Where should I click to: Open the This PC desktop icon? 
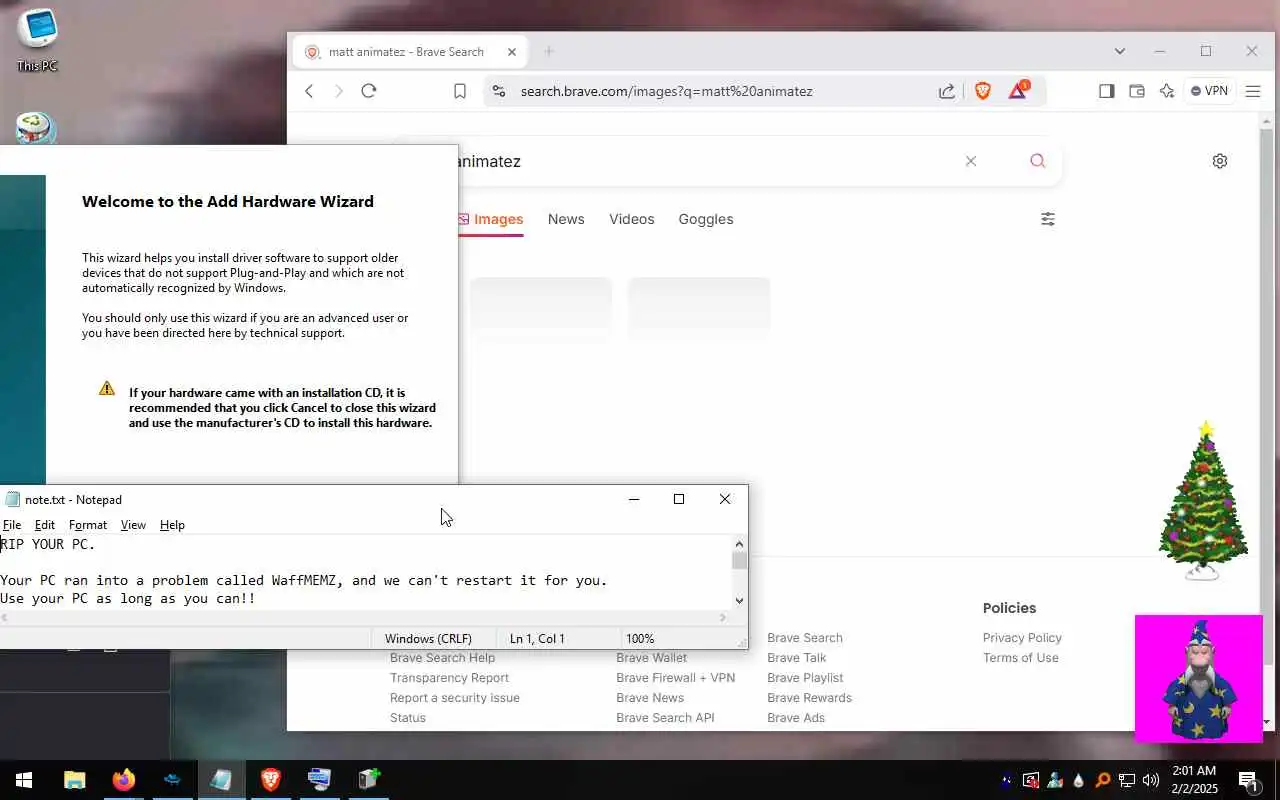37,38
